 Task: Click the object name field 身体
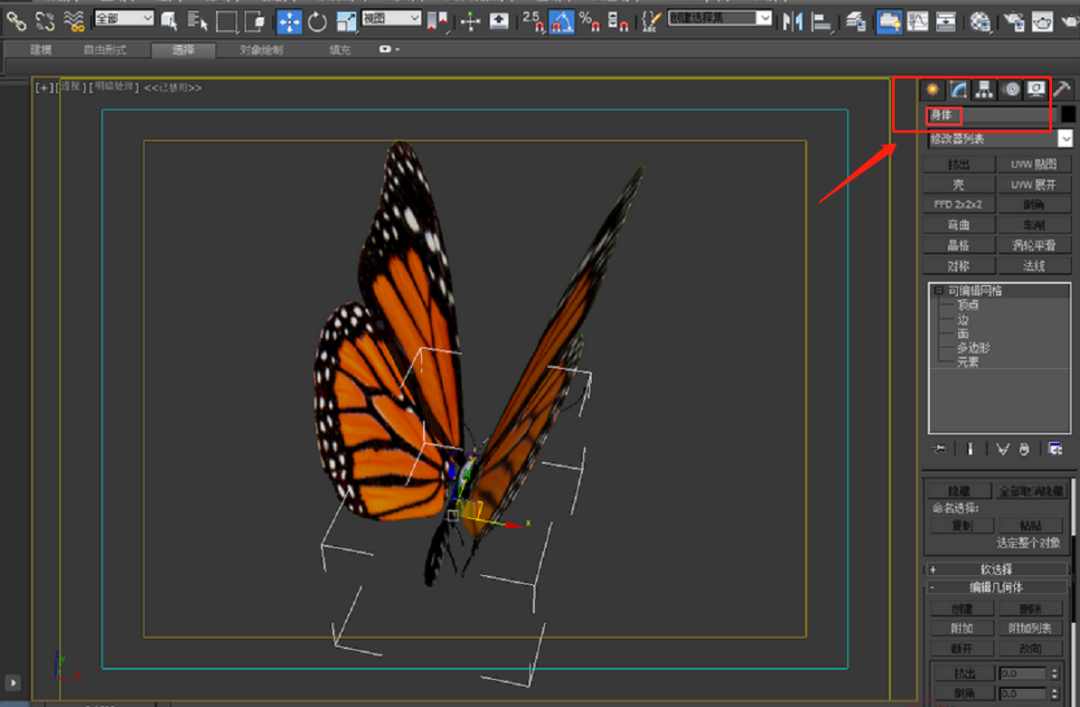[x=991, y=115]
